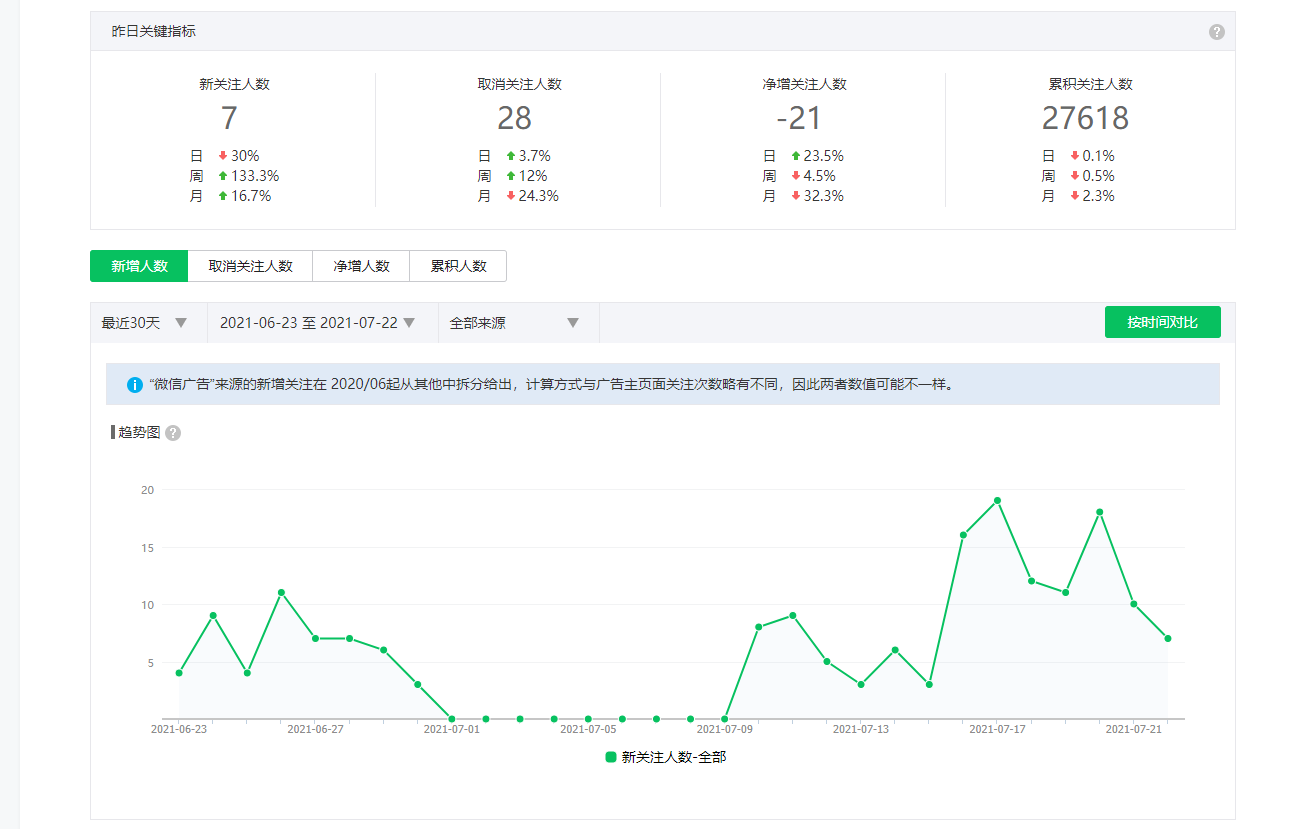Click the blue info icon in notice banner
Viewport: 1304px width, 829px height.
pos(135,384)
